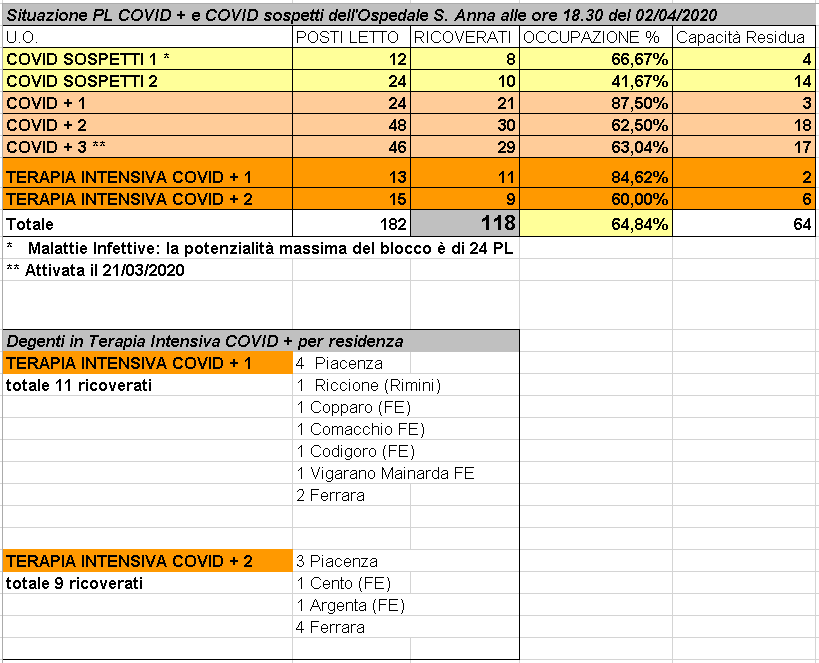
Task: Select the 'POSTI LETTO' column header
Action: 351,37
